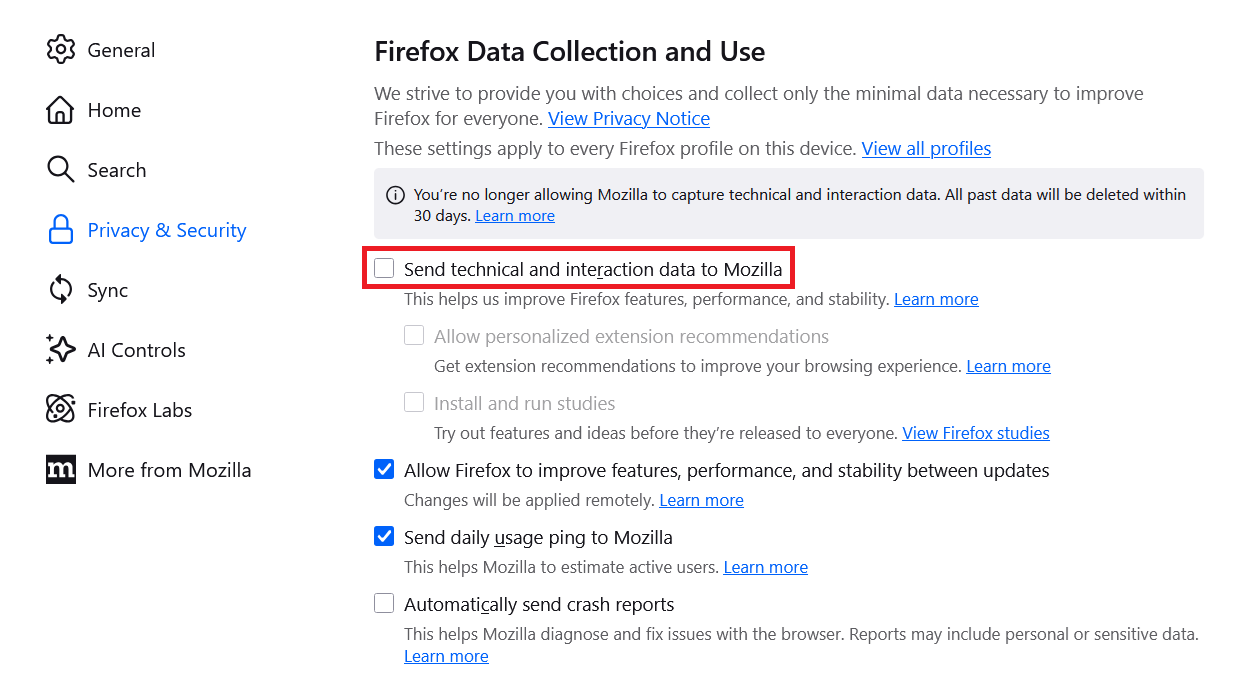Click Learn more under crash reports
This screenshot has width=1247, height=689.
pyautogui.click(x=446, y=656)
